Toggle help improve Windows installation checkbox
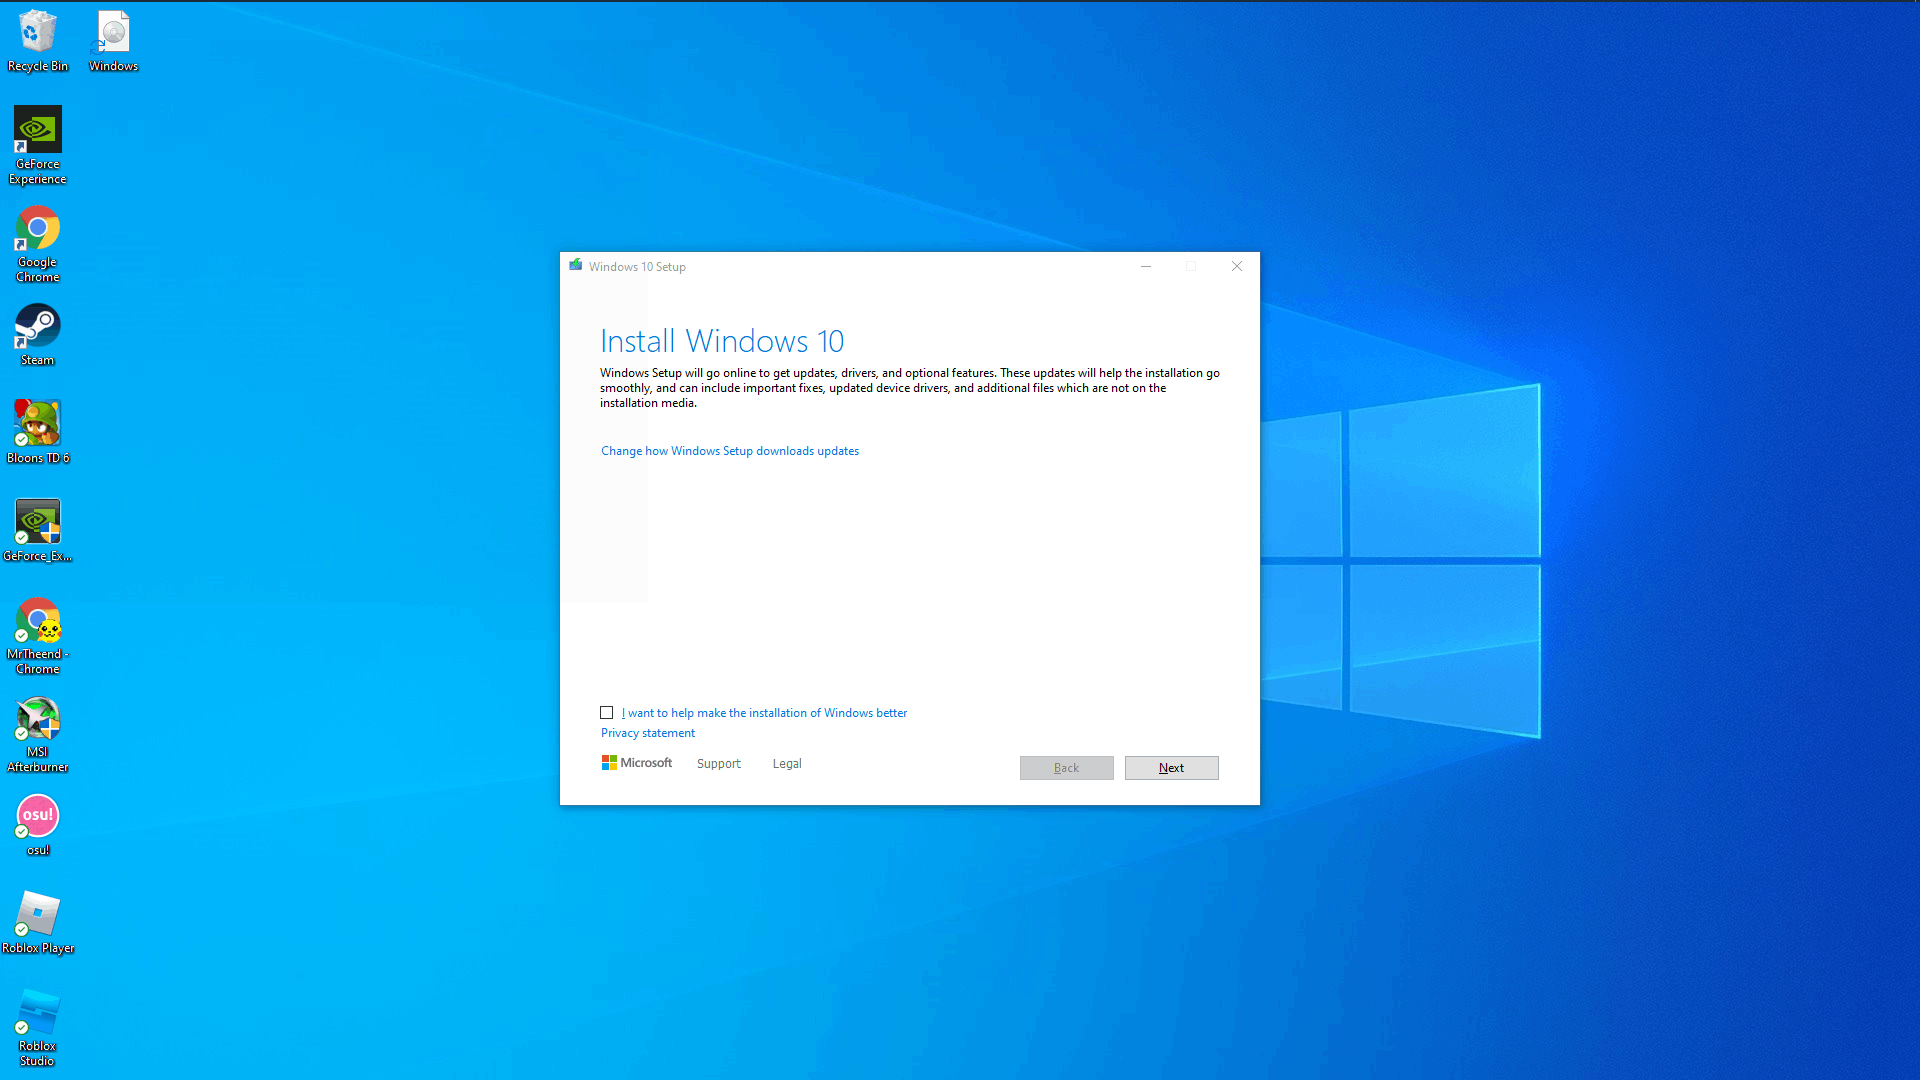This screenshot has height=1080, width=1920. pyautogui.click(x=607, y=712)
